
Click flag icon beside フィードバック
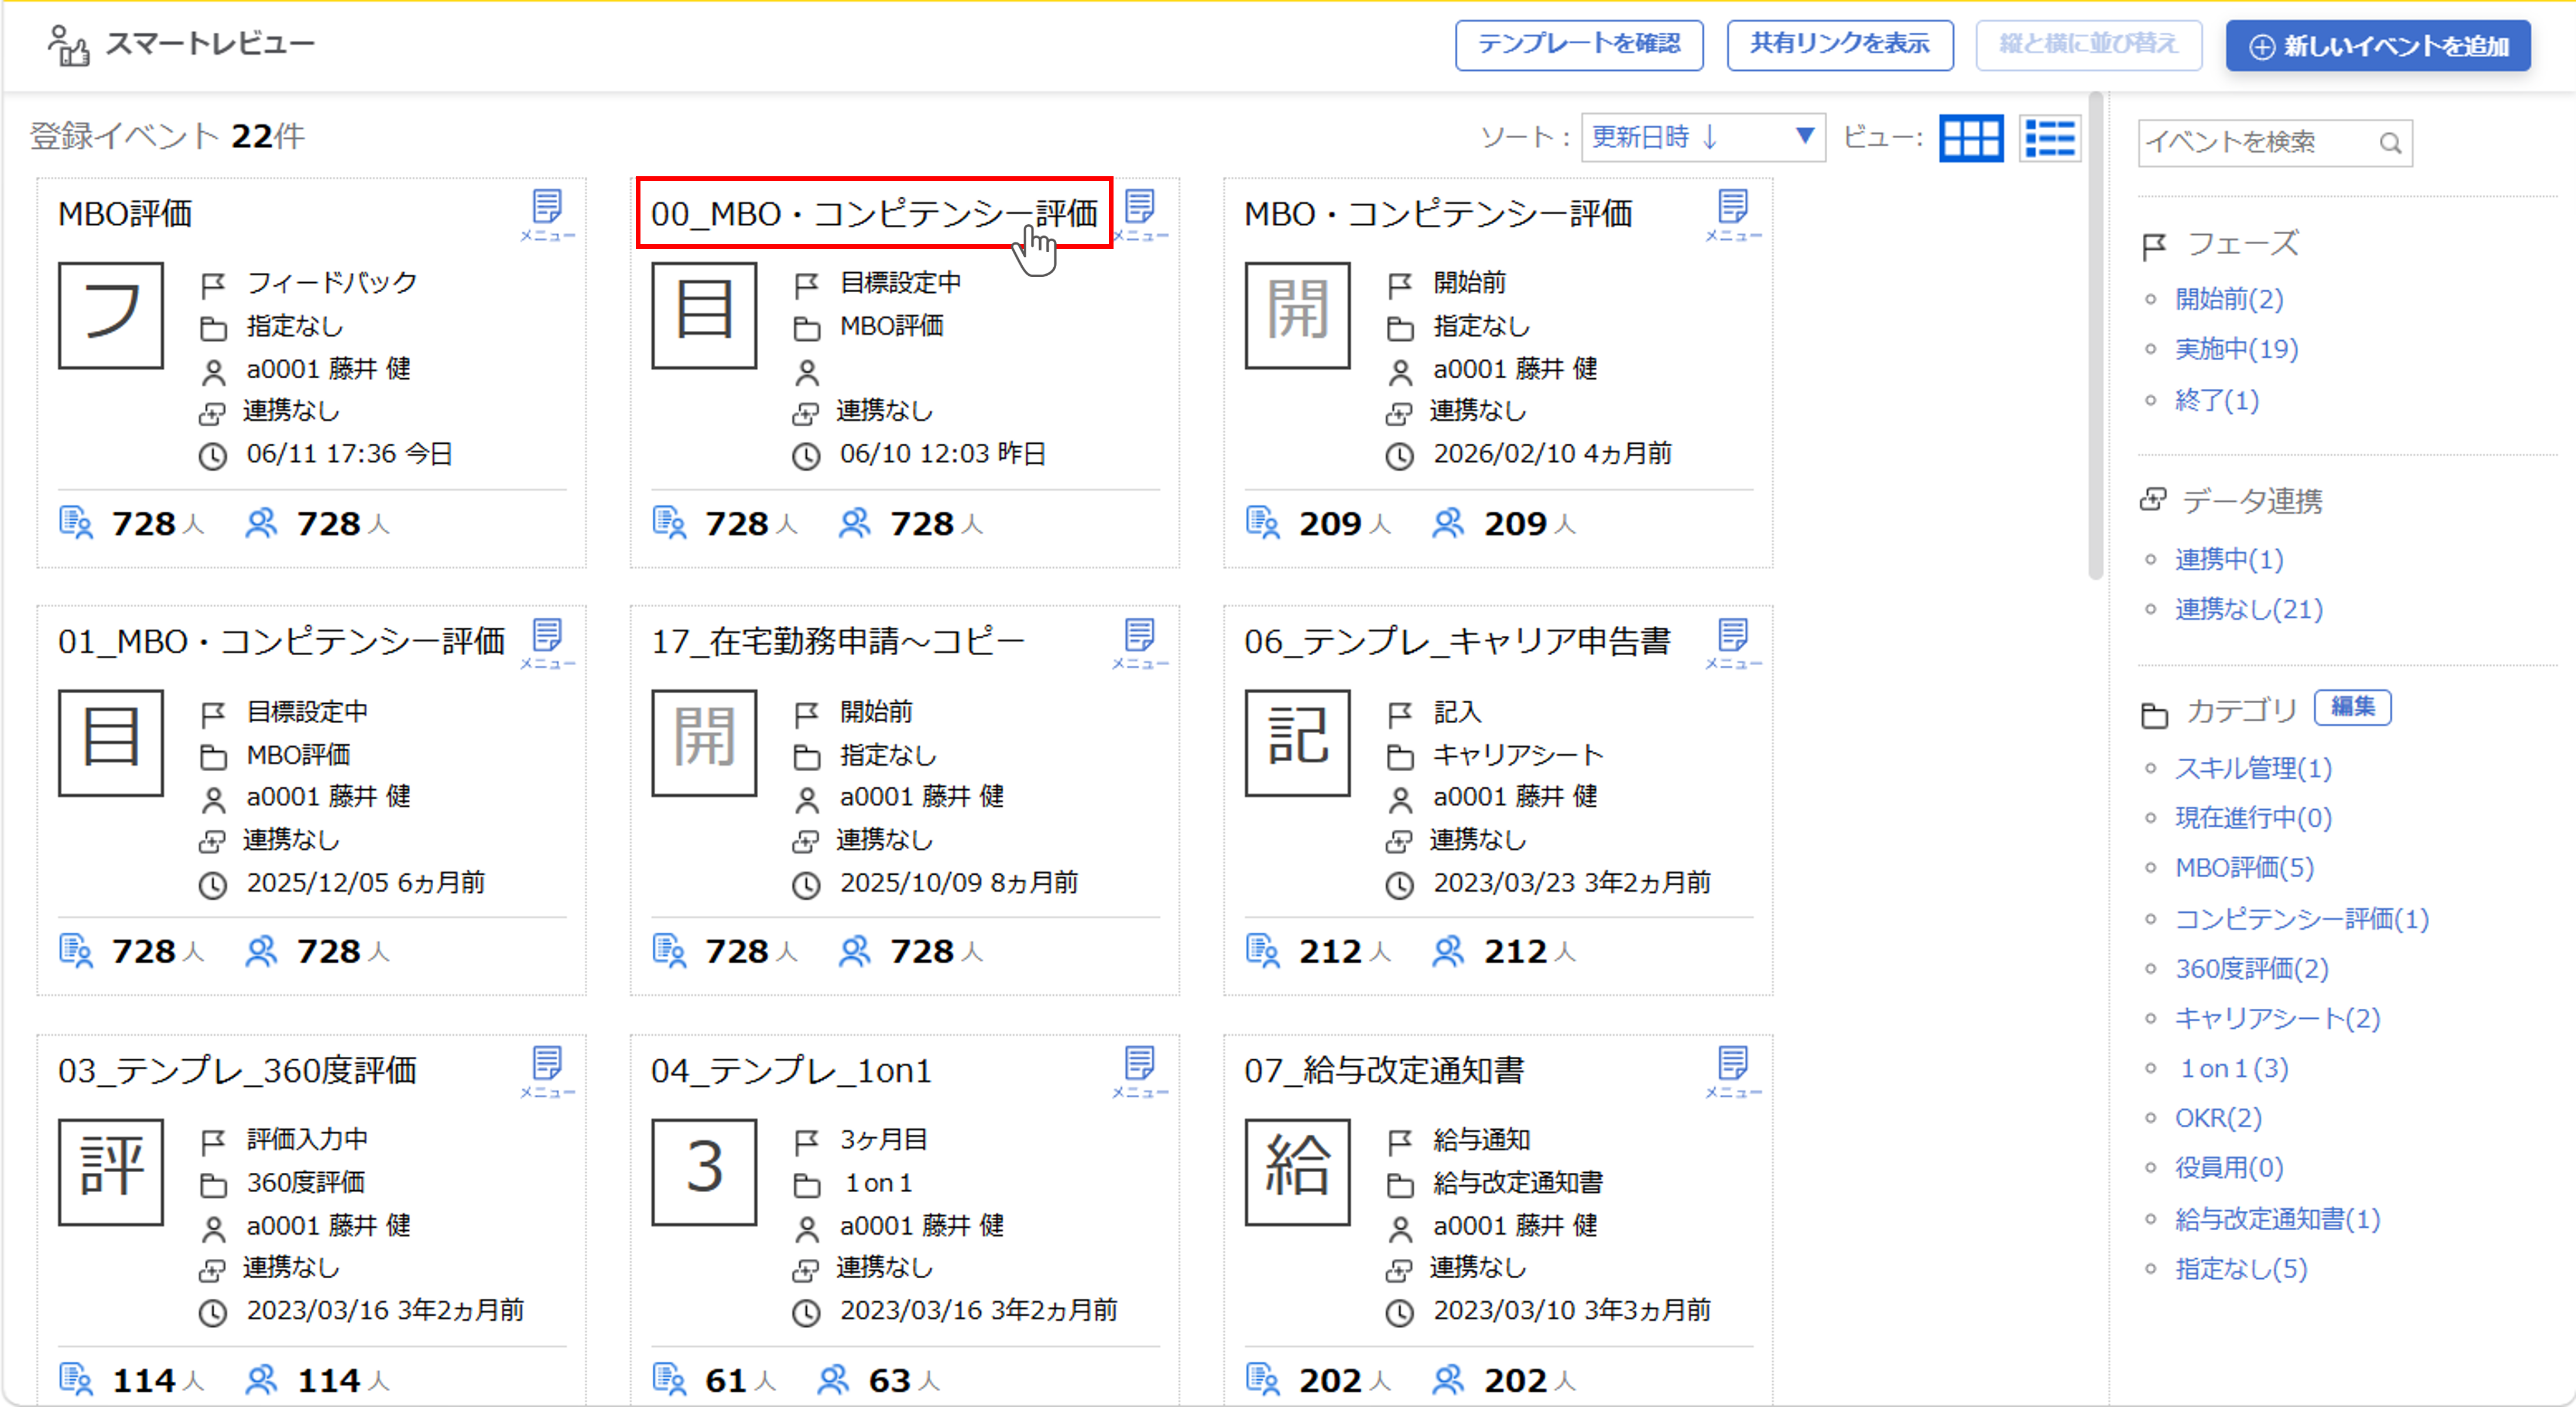213,285
